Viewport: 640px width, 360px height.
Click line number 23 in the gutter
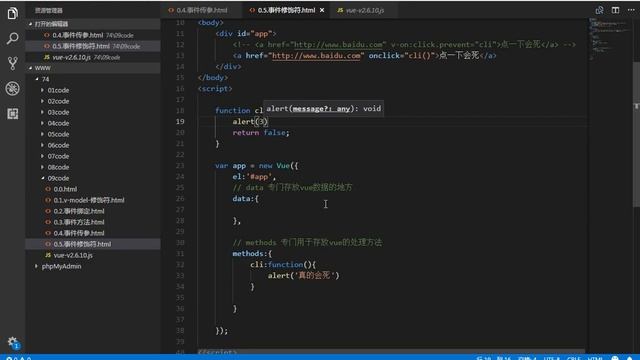(x=180, y=166)
